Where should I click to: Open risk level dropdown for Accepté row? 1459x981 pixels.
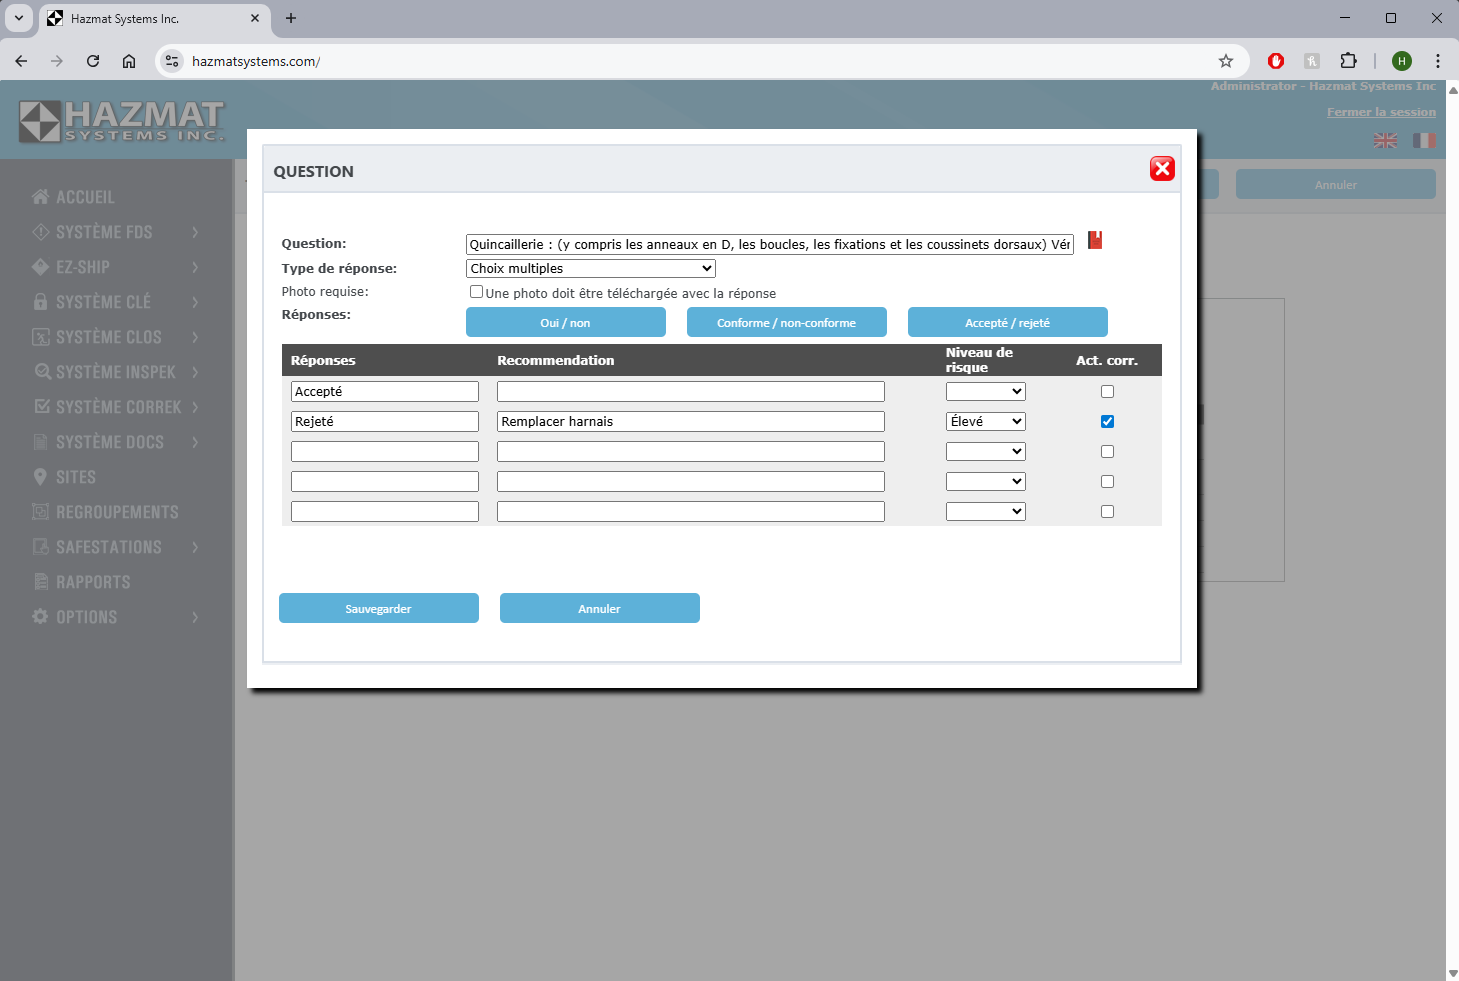coord(985,392)
